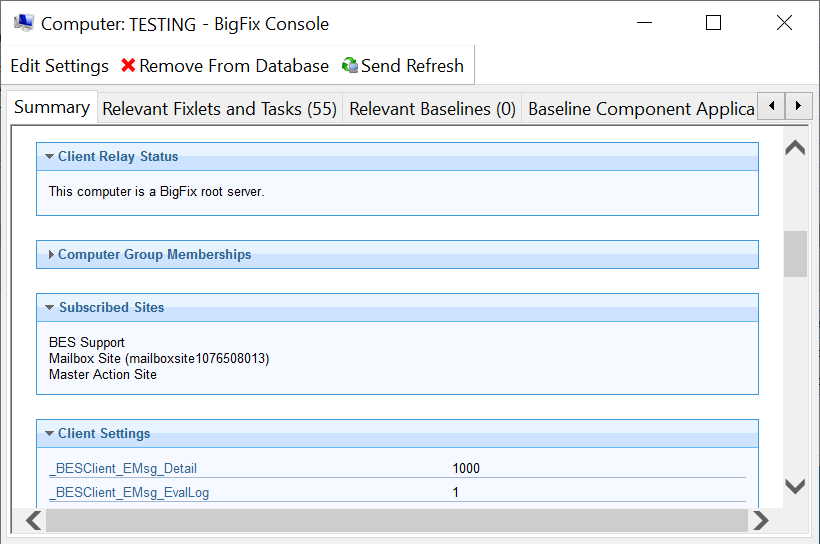Expand the Computer Group Memberships section
The height and width of the screenshot is (544, 820).
(x=50, y=255)
